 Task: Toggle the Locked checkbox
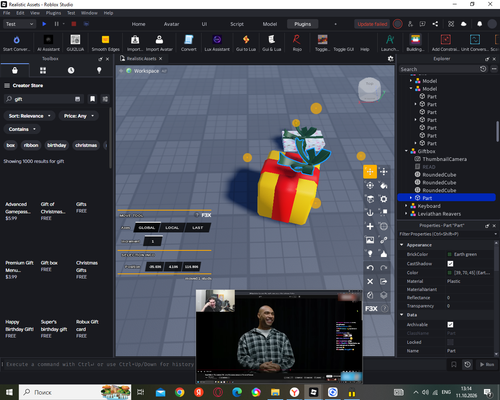pyautogui.click(x=450, y=342)
